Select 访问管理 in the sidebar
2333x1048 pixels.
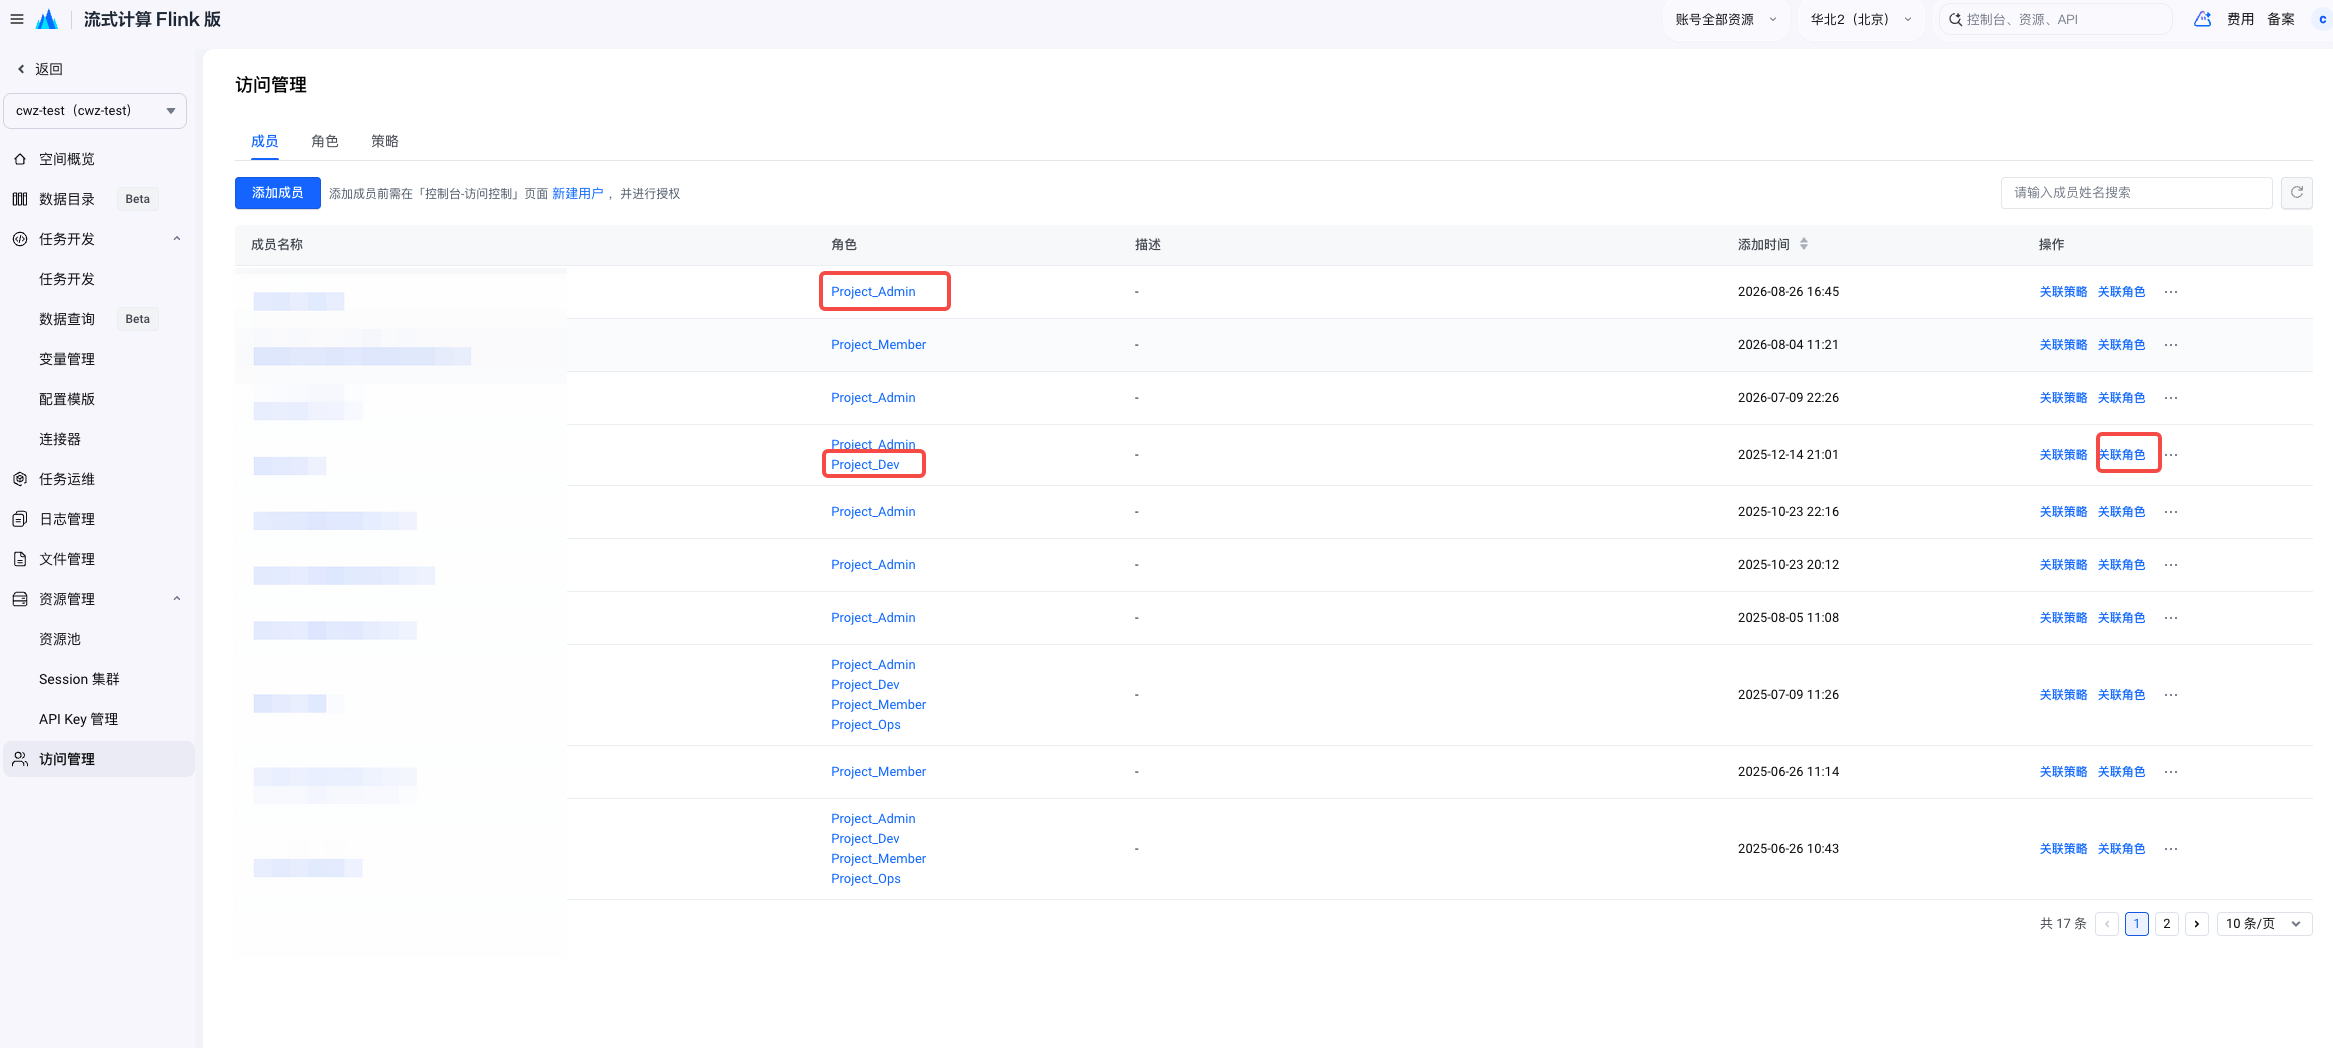[99, 759]
